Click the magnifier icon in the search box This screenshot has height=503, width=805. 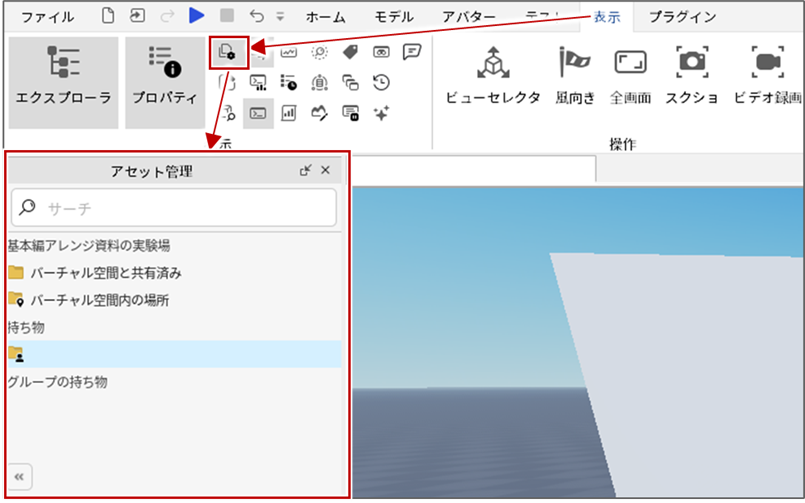tap(27, 207)
